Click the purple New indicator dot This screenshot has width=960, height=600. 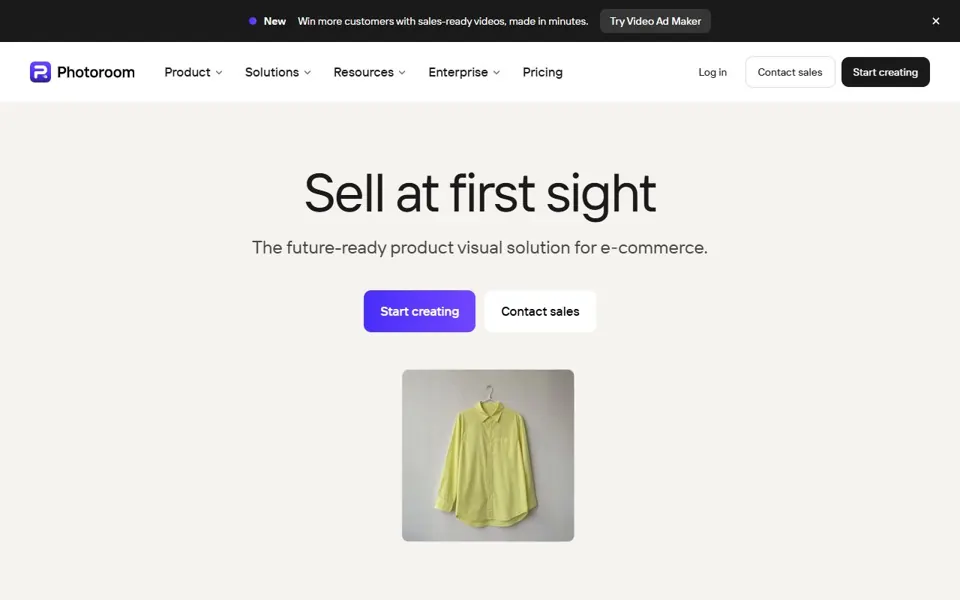[252, 21]
